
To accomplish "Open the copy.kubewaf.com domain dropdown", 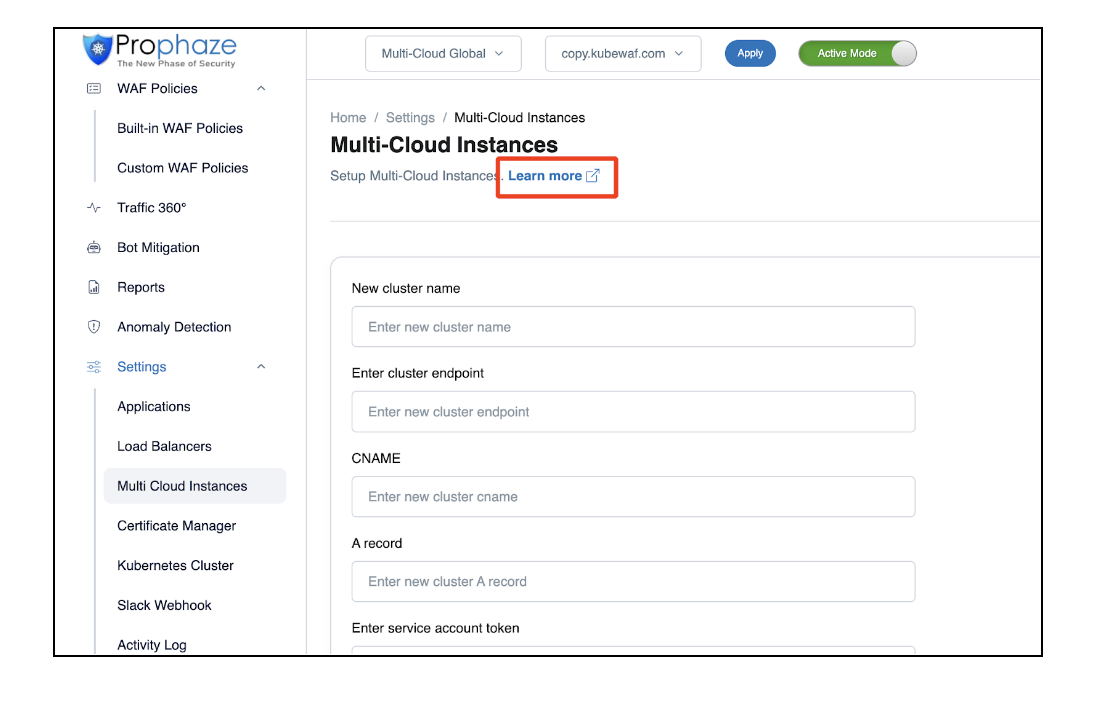I will click(x=622, y=54).
